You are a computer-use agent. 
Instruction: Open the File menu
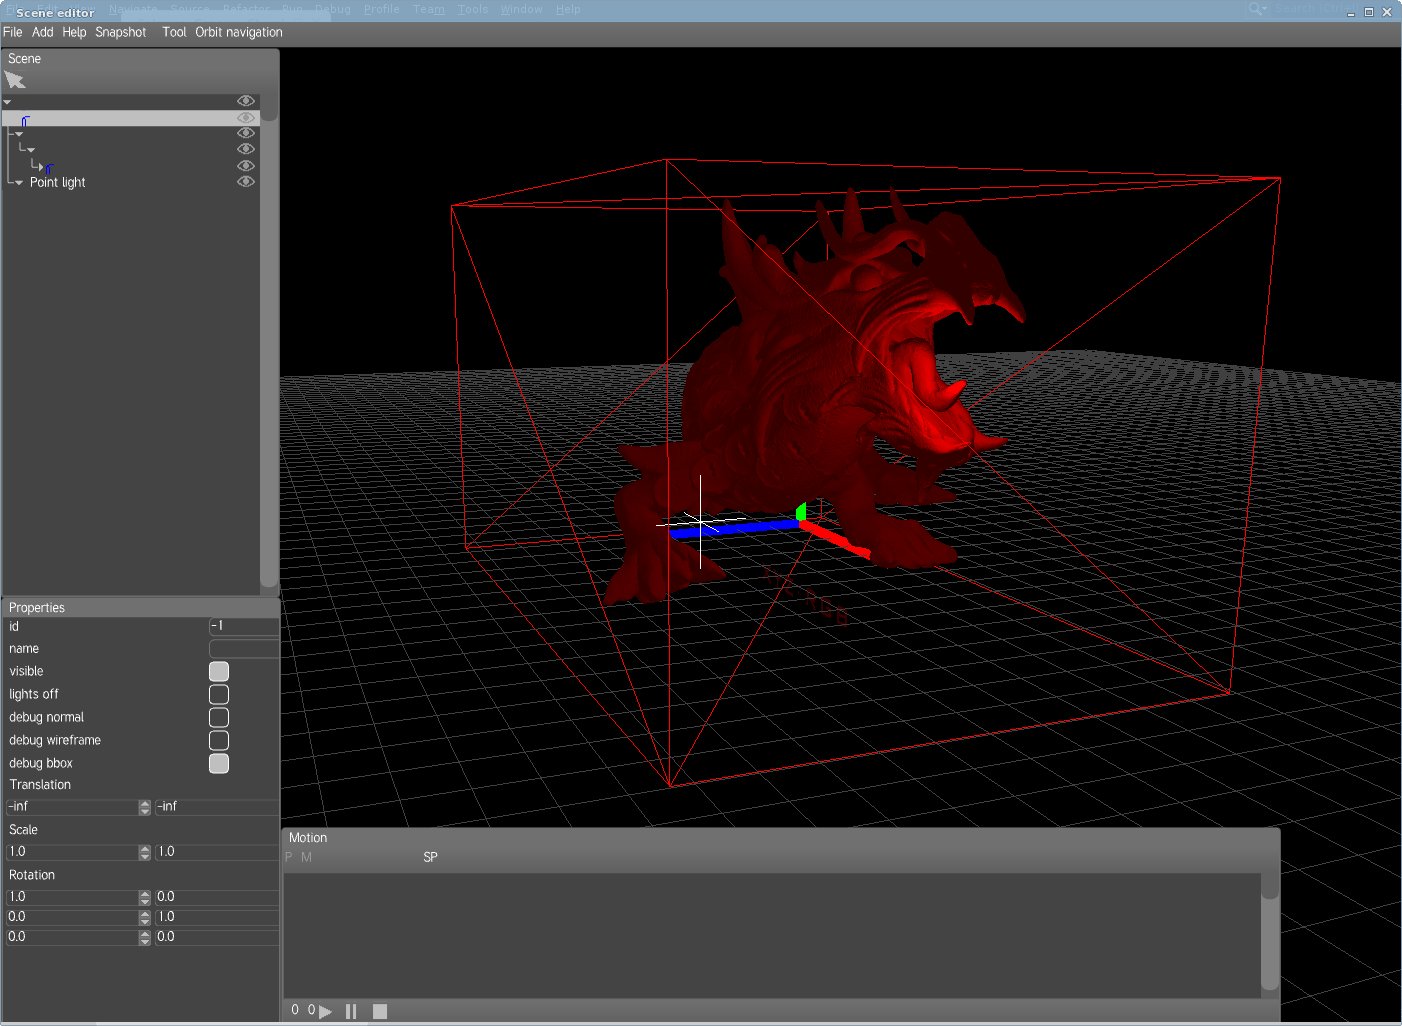[x=13, y=32]
